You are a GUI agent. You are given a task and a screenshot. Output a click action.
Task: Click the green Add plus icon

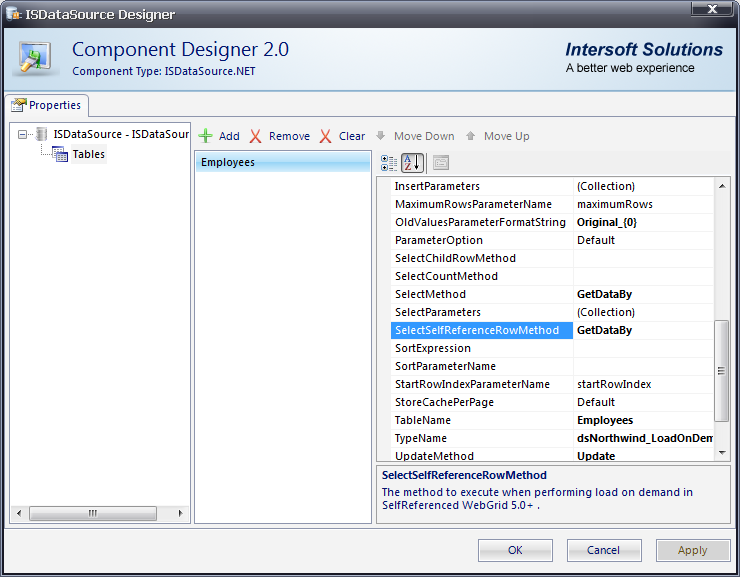pyautogui.click(x=206, y=136)
